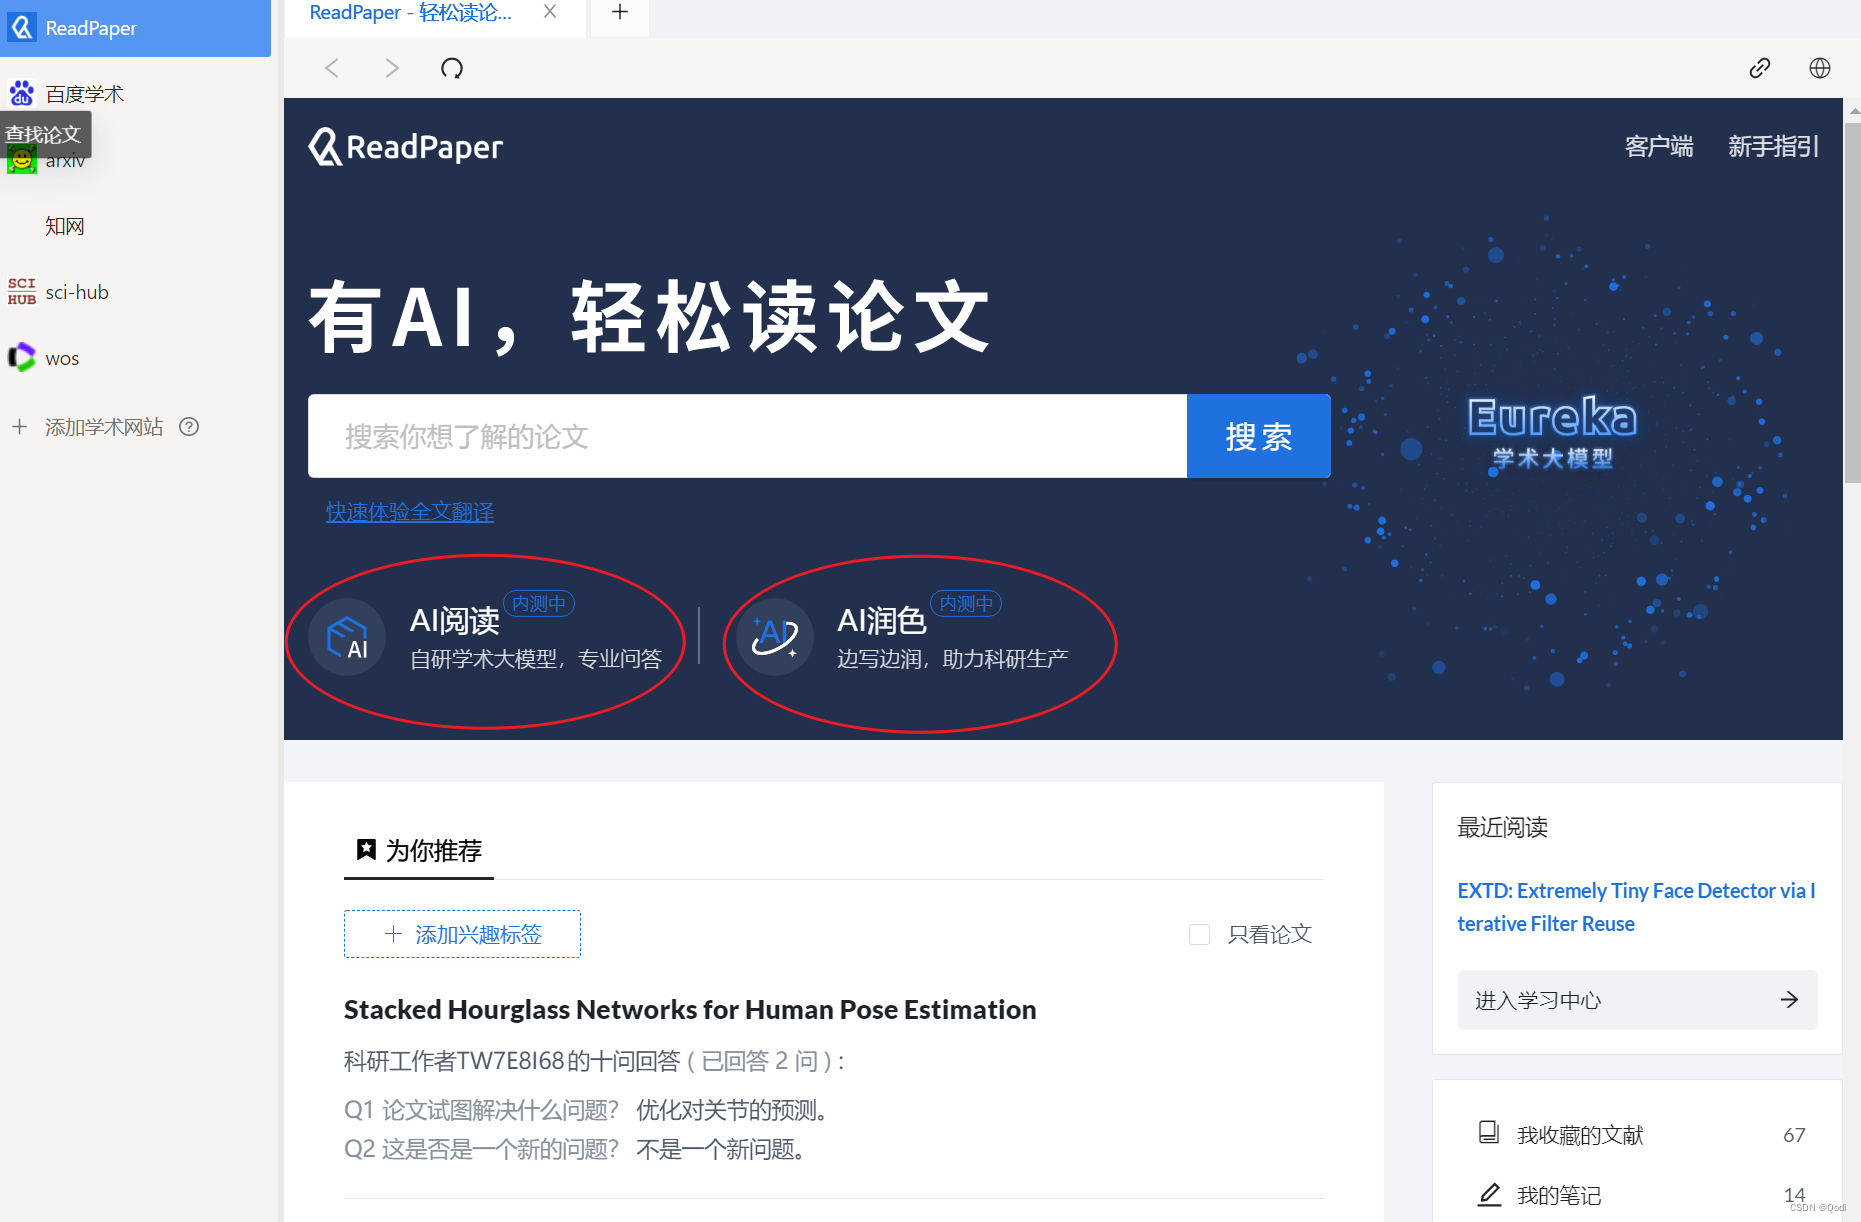Click the 添加兴趣标签 button
1861x1222 pixels.
[x=462, y=934]
